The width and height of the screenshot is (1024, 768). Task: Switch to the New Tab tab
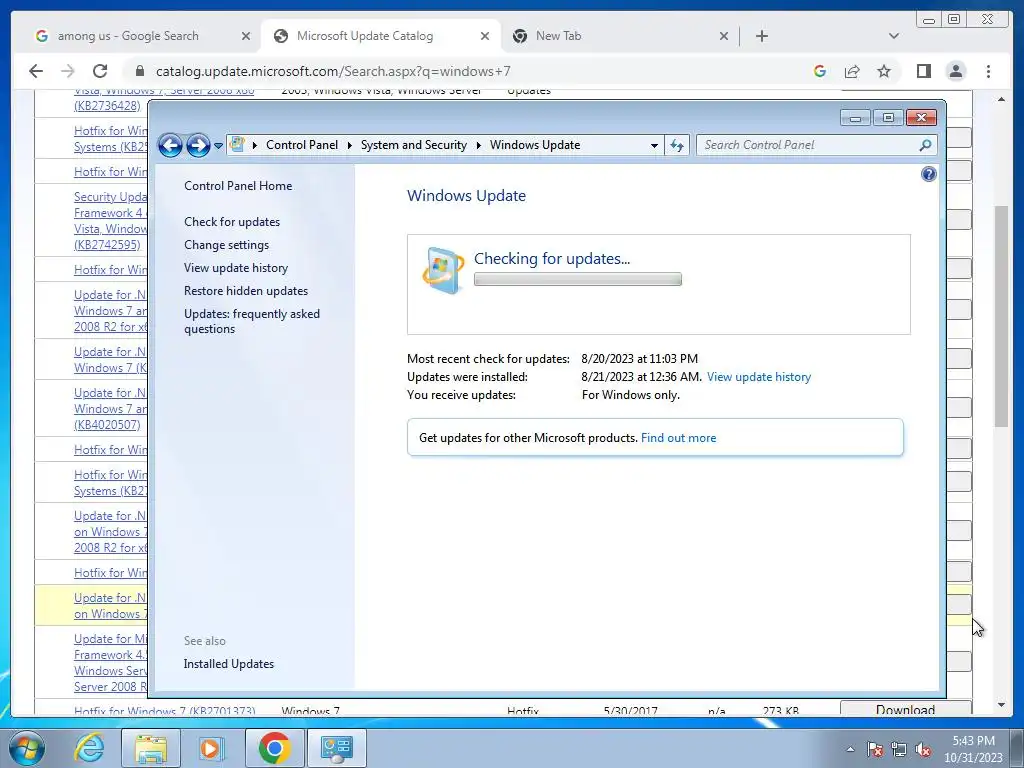558,36
